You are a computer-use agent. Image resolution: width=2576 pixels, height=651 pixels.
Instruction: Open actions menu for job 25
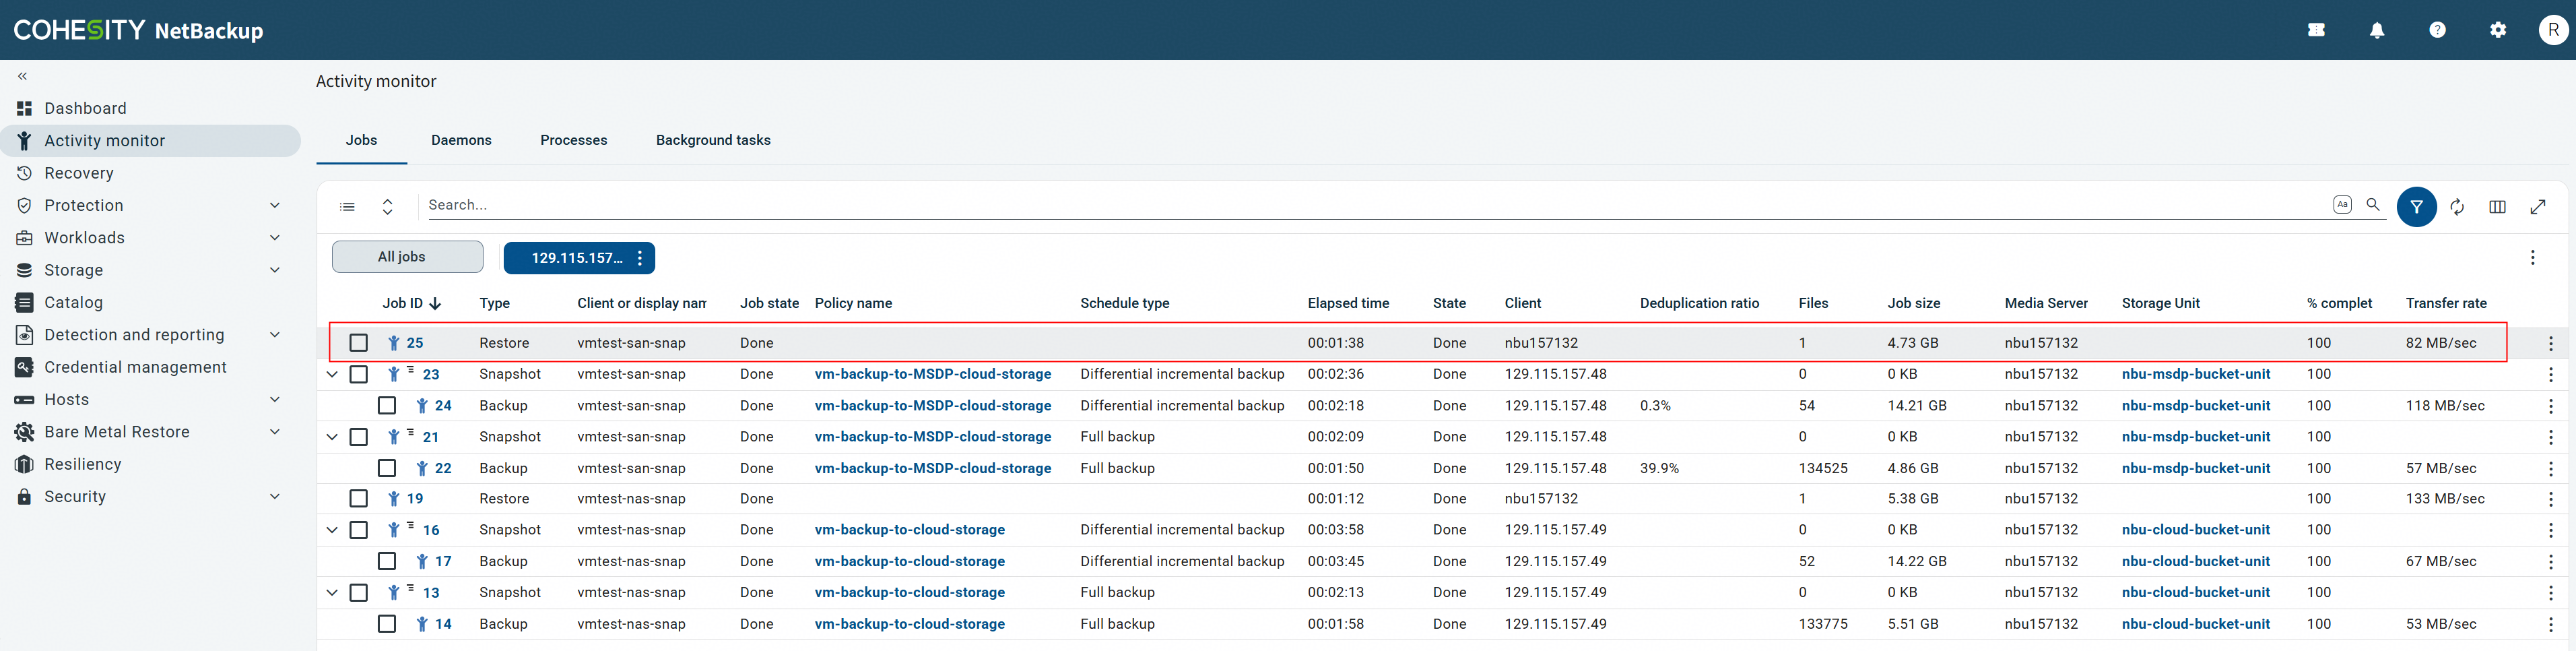click(x=2551, y=343)
